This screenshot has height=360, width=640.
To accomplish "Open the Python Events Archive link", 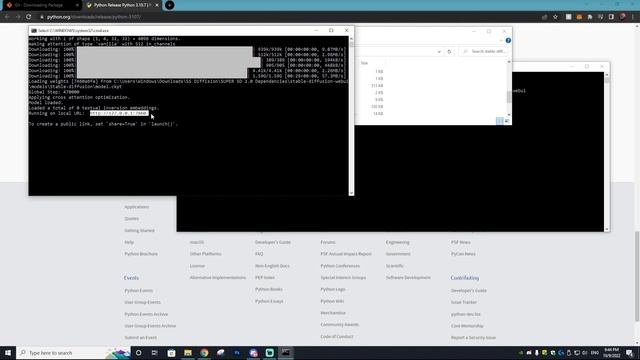I will coord(146,314).
